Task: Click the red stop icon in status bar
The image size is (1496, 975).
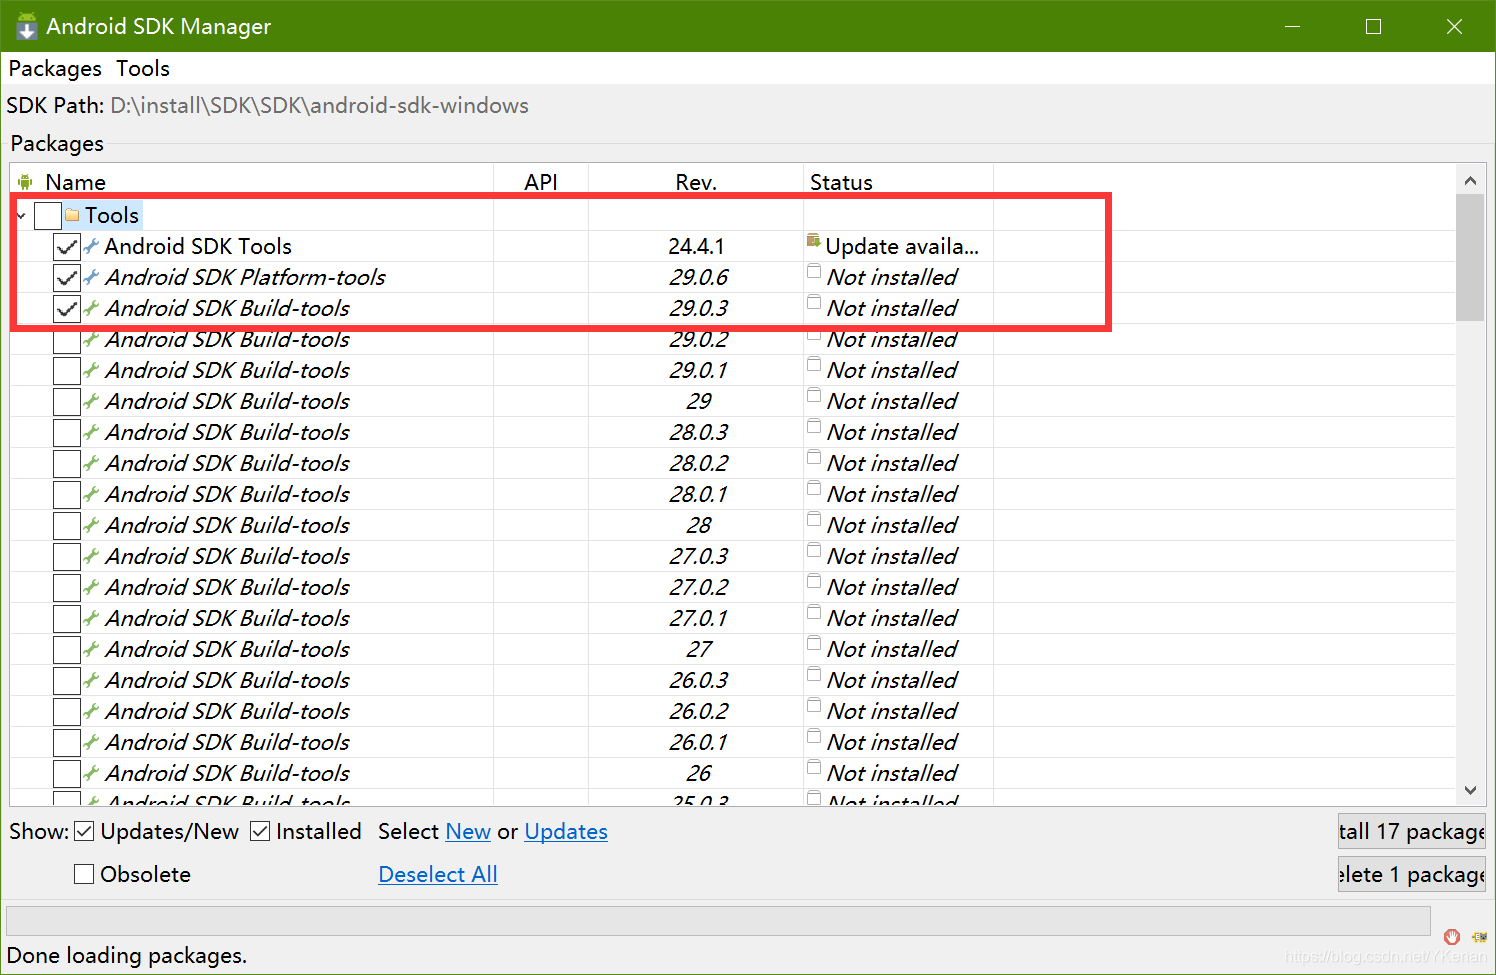Action: (x=1452, y=937)
